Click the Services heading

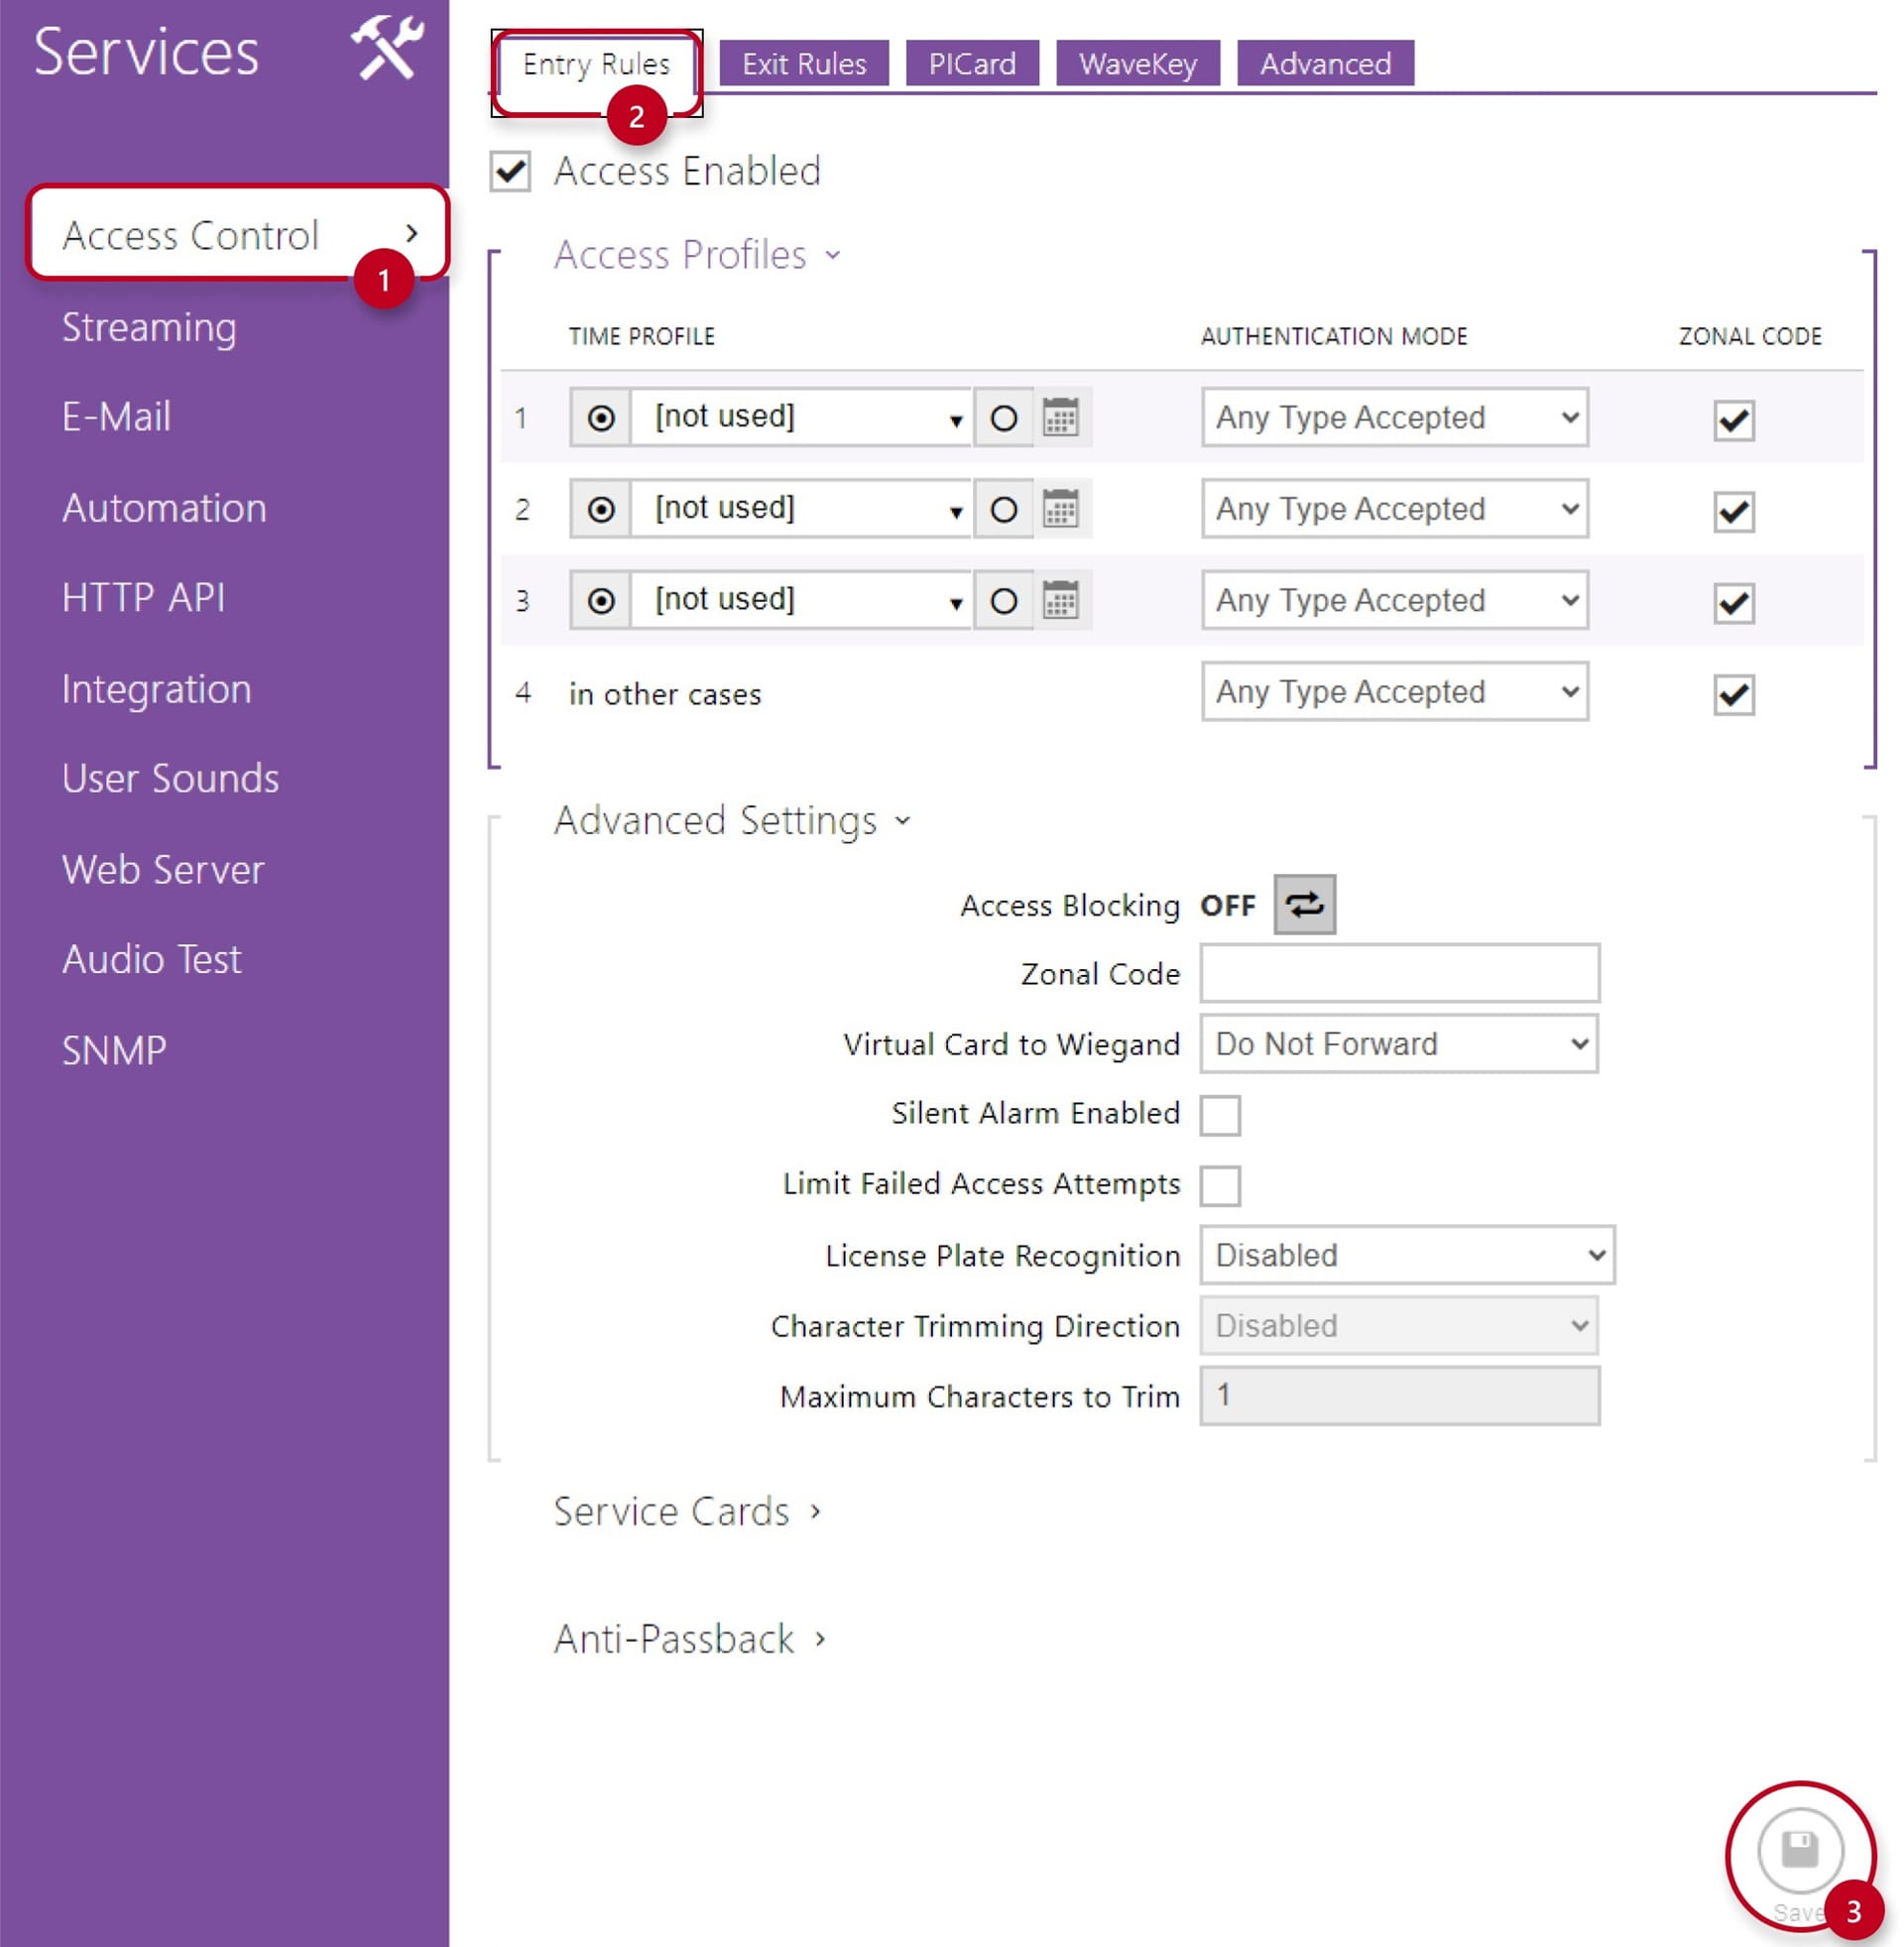click(146, 51)
